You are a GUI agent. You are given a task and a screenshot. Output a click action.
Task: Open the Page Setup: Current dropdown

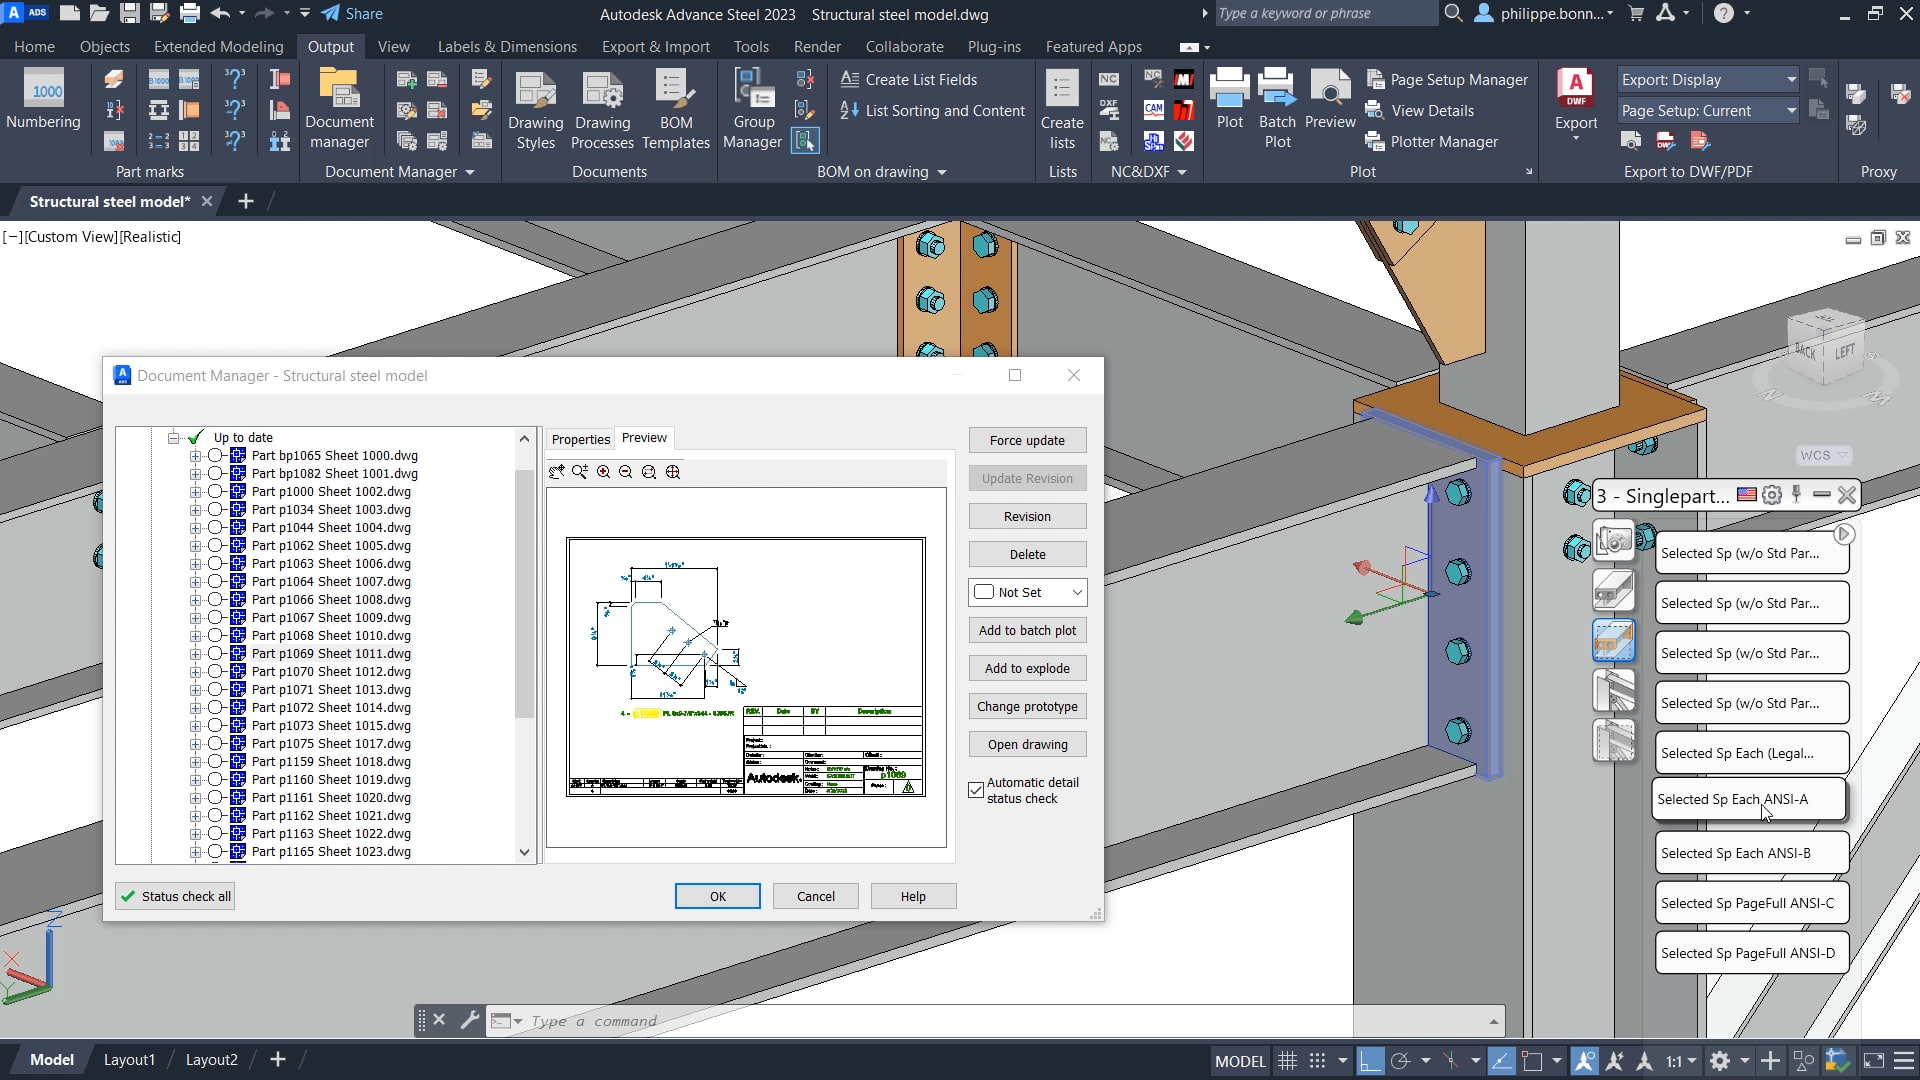(x=1708, y=110)
